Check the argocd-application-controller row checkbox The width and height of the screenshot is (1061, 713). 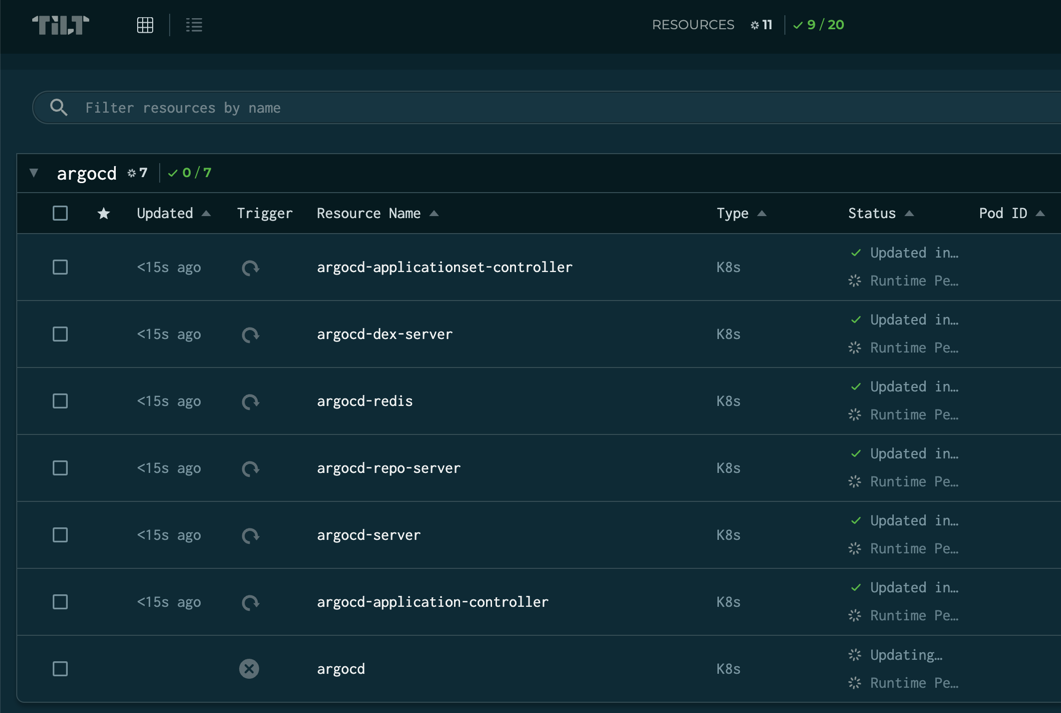click(60, 602)
